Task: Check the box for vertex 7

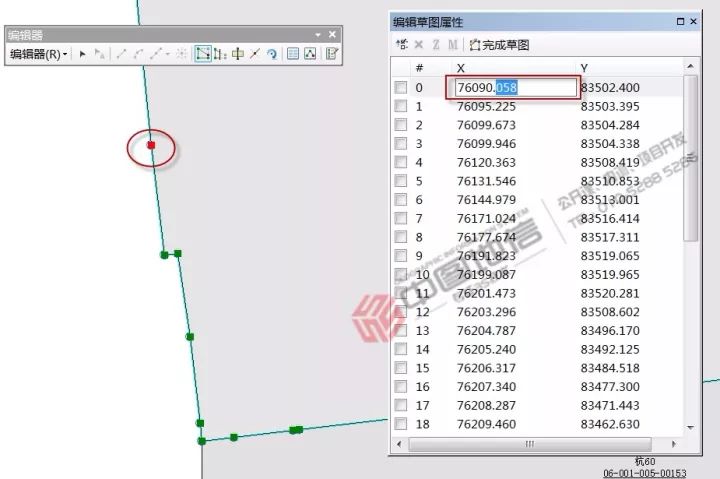Action: point(401,218)
